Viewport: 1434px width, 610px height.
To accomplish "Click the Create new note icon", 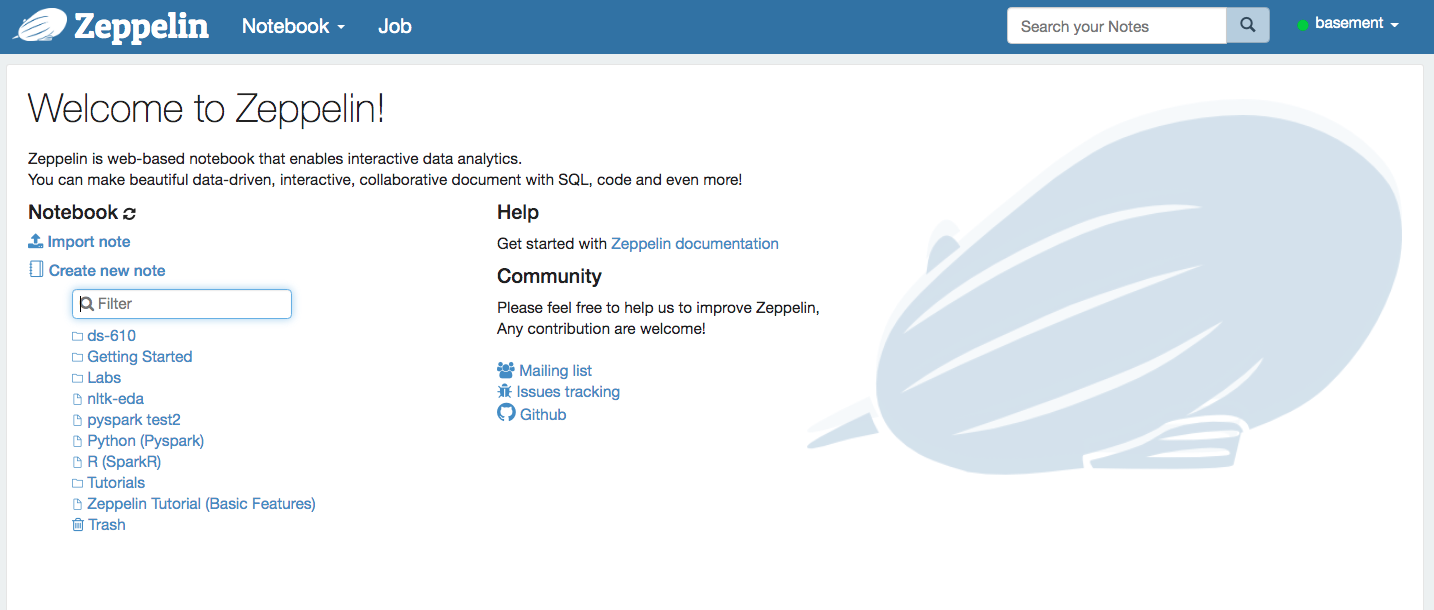I will point(36,270).
